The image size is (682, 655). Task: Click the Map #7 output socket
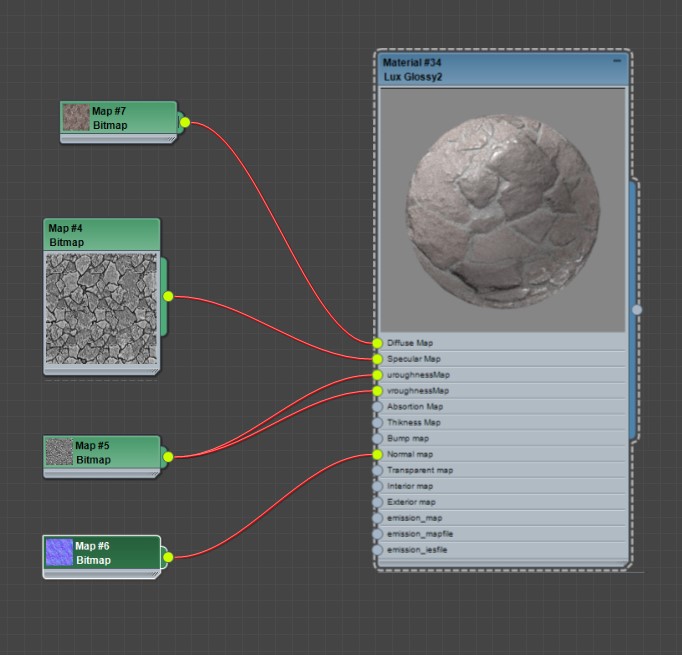184,123
